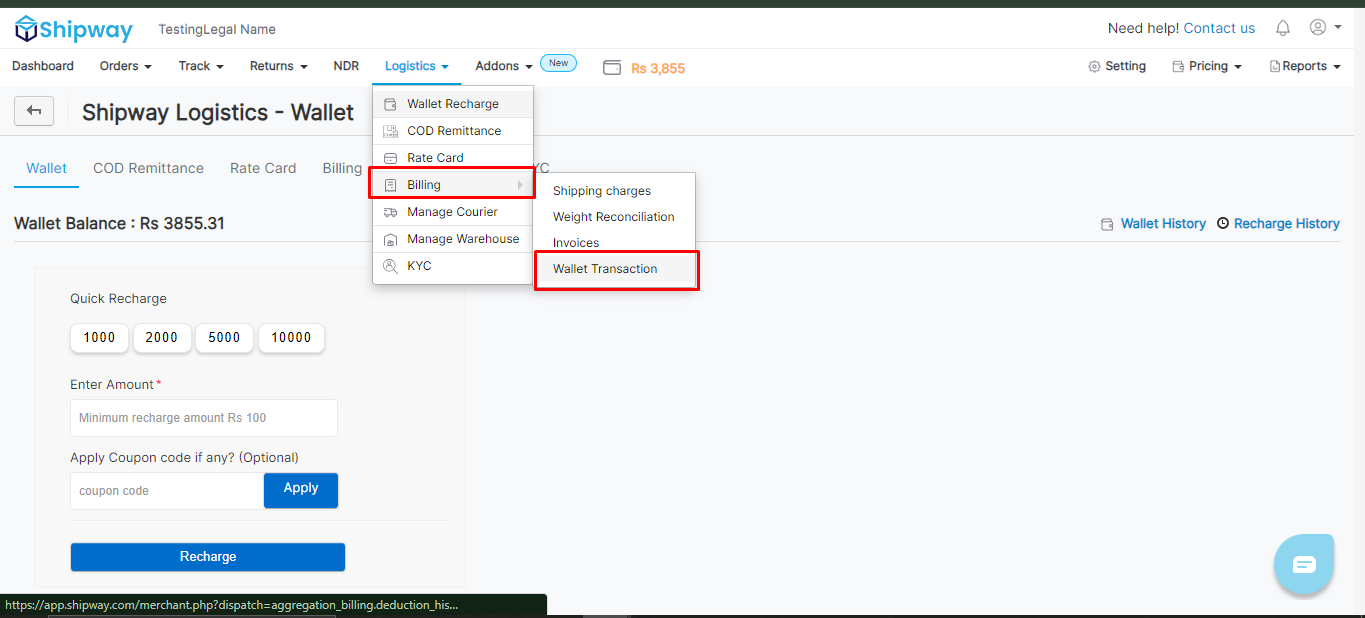Select Weight Reconciliation in Billing submenu
Viewport: 1365px width, 618px height.
614,217
